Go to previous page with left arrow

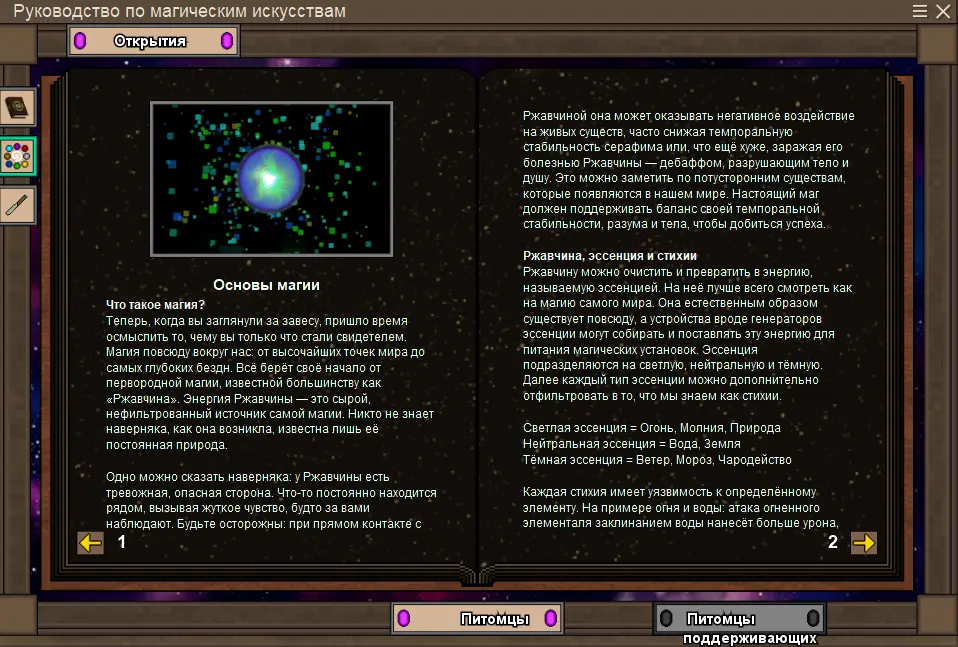click(90, 543)
